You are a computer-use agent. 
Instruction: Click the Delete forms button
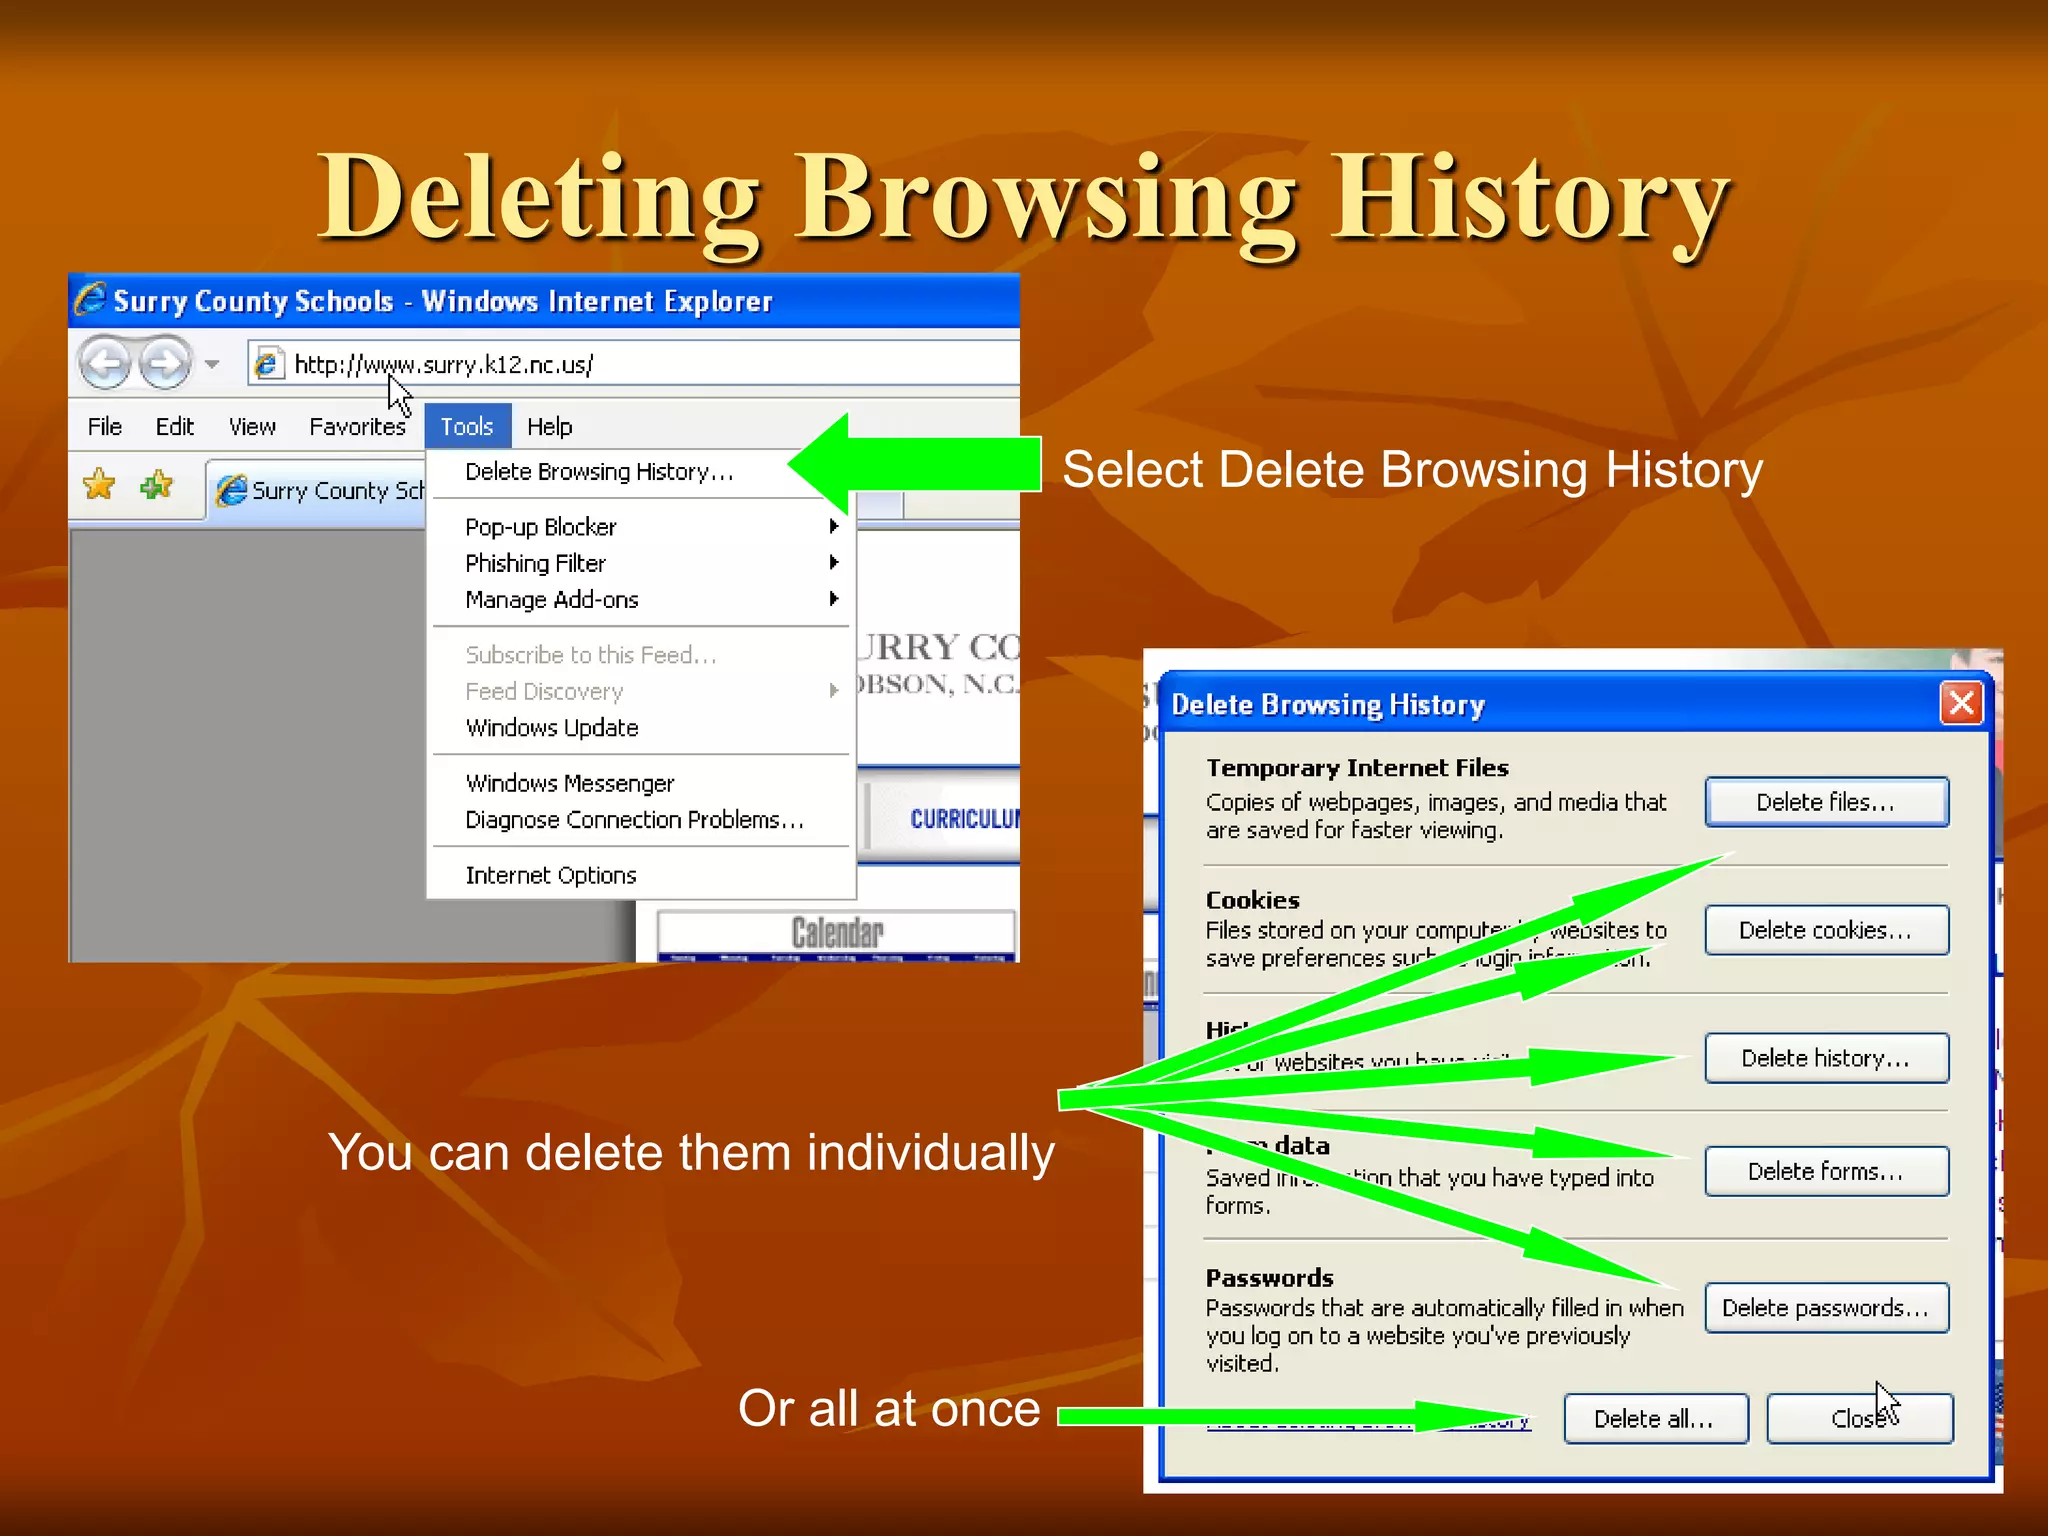(1826, 1171)
